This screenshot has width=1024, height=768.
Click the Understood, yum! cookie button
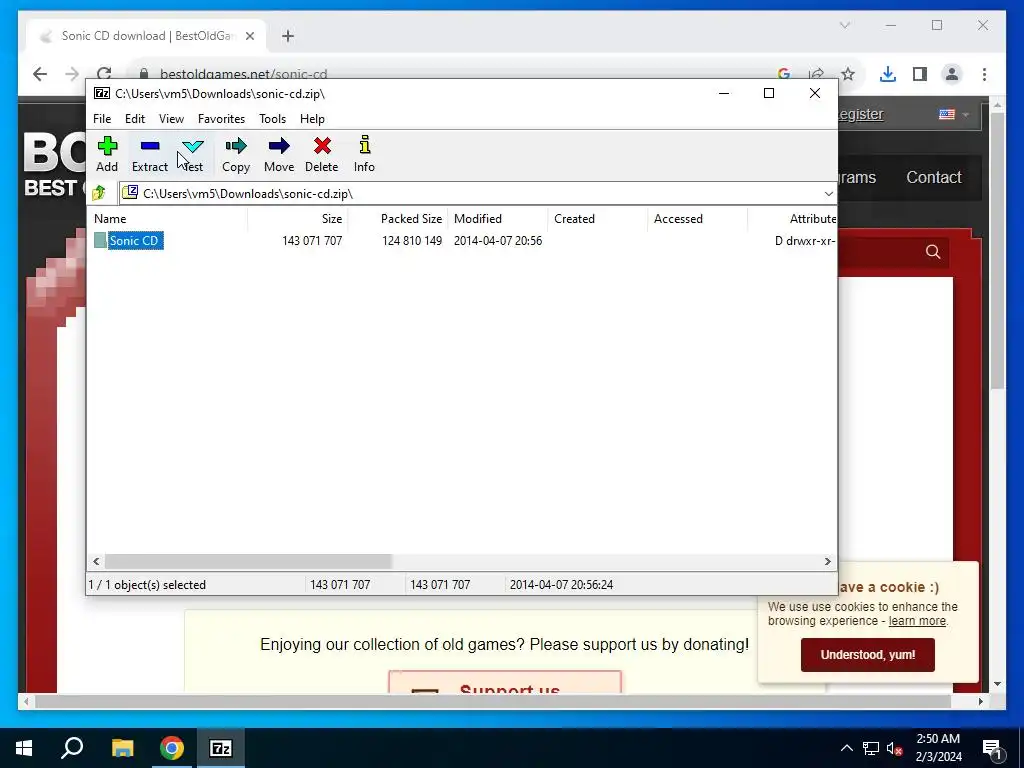click(x=867, y=654)
